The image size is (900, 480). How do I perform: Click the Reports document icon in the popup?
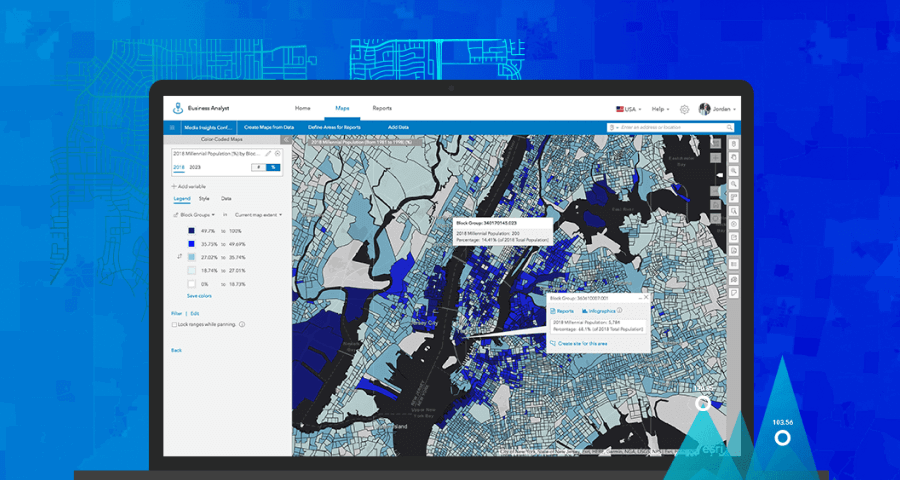tap(553, 311)
